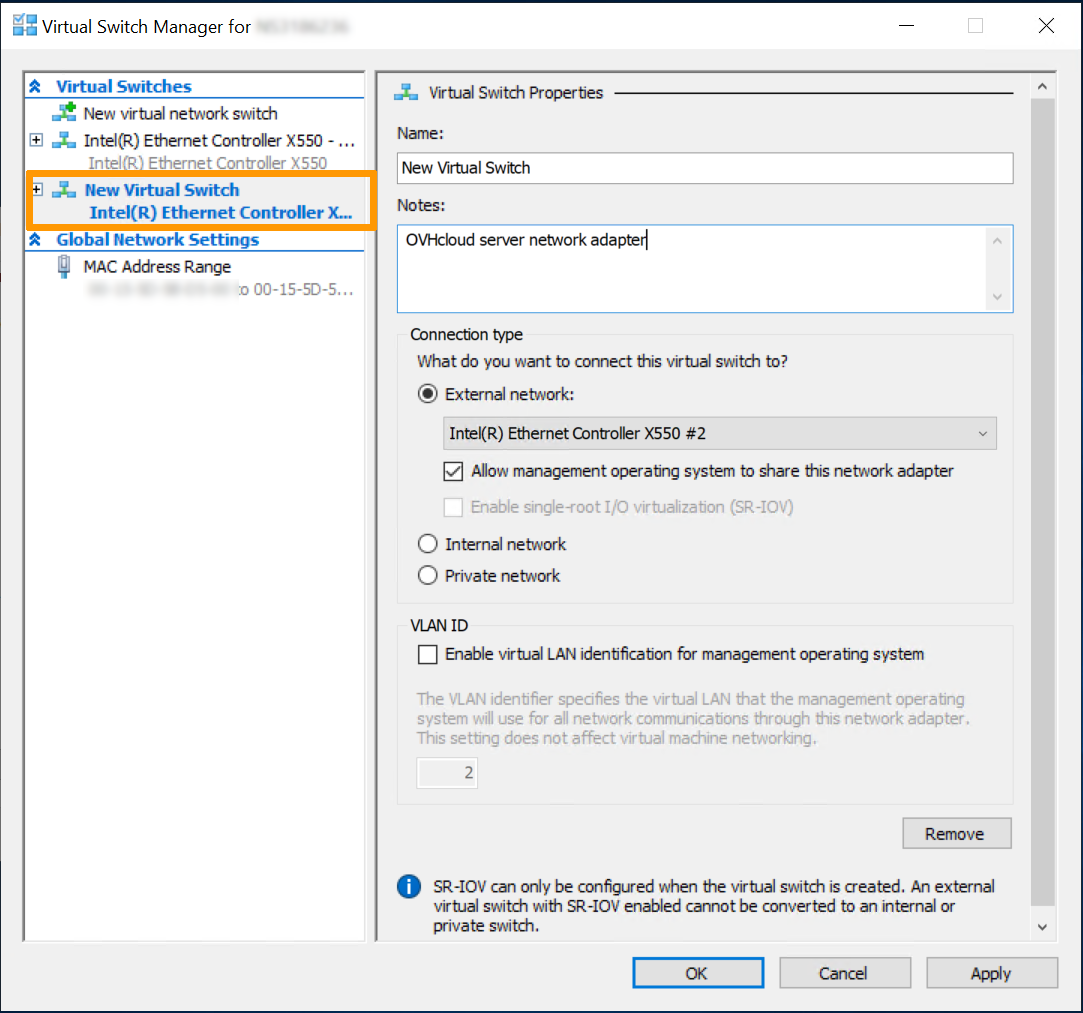Click into the Name text field
This screenshot has width=1083, height=1013.
tap(705, 168)
